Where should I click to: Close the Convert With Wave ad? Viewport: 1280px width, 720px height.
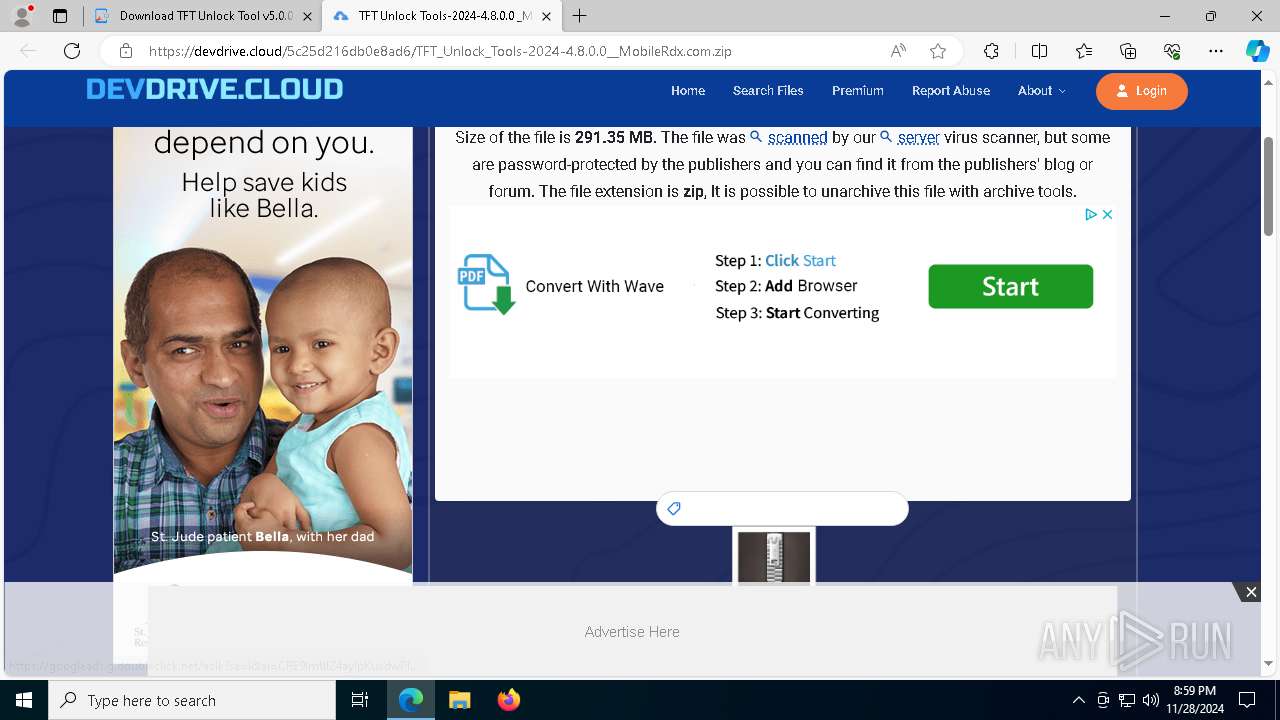click(x=1107, y=214)
